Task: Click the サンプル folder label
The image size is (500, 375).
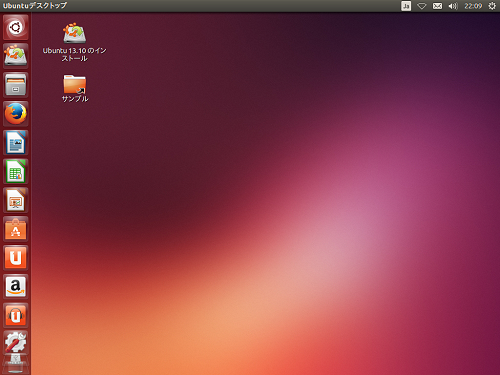Action: [75, 99]
